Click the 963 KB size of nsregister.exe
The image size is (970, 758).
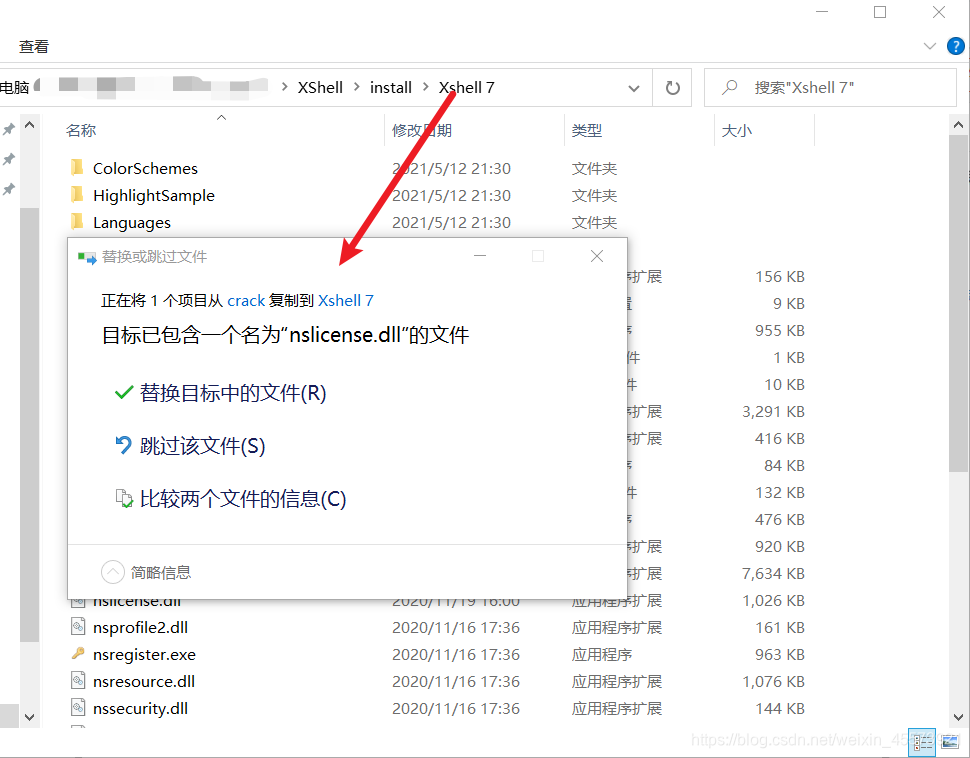[779, 655]
